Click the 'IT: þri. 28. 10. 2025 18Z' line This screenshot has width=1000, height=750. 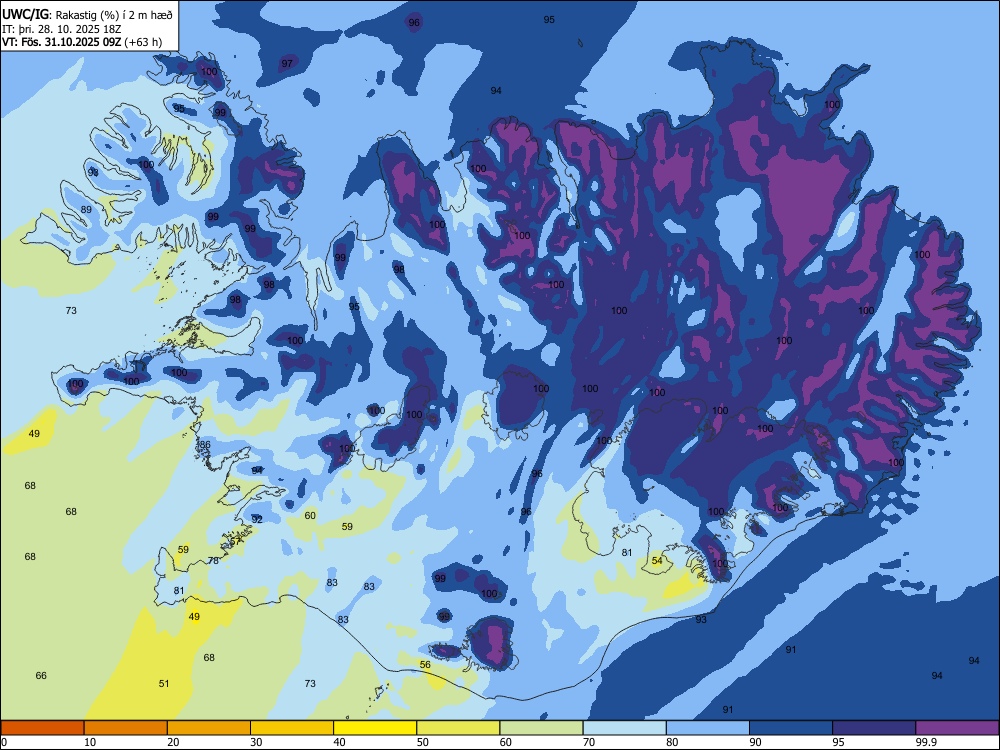click(x=62, y=29)
